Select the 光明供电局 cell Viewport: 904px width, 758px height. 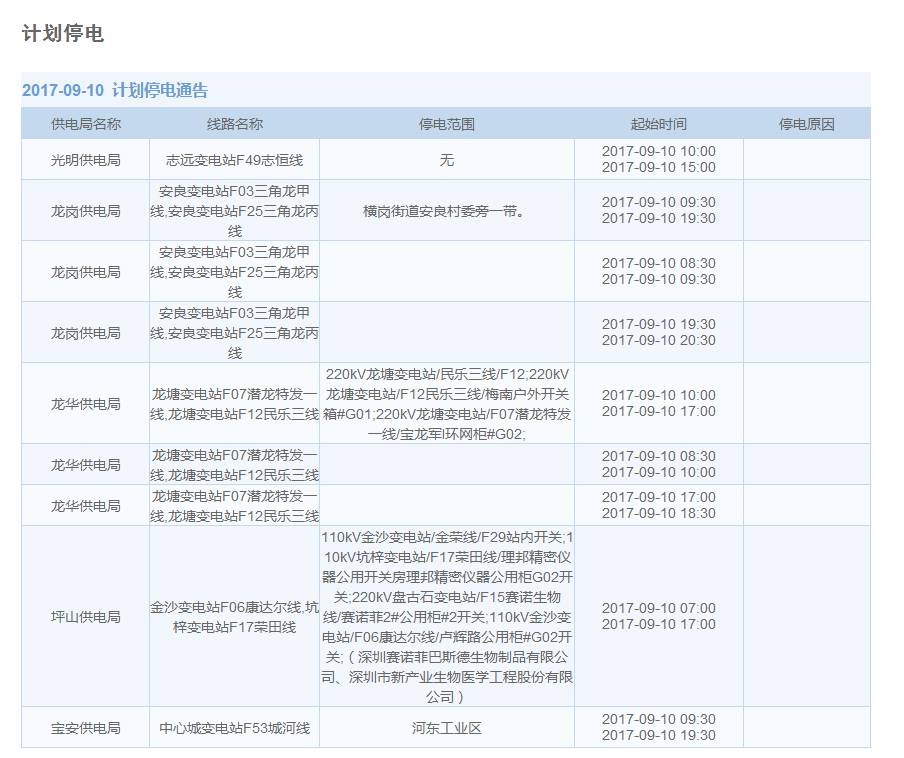(x=86, y=160)
